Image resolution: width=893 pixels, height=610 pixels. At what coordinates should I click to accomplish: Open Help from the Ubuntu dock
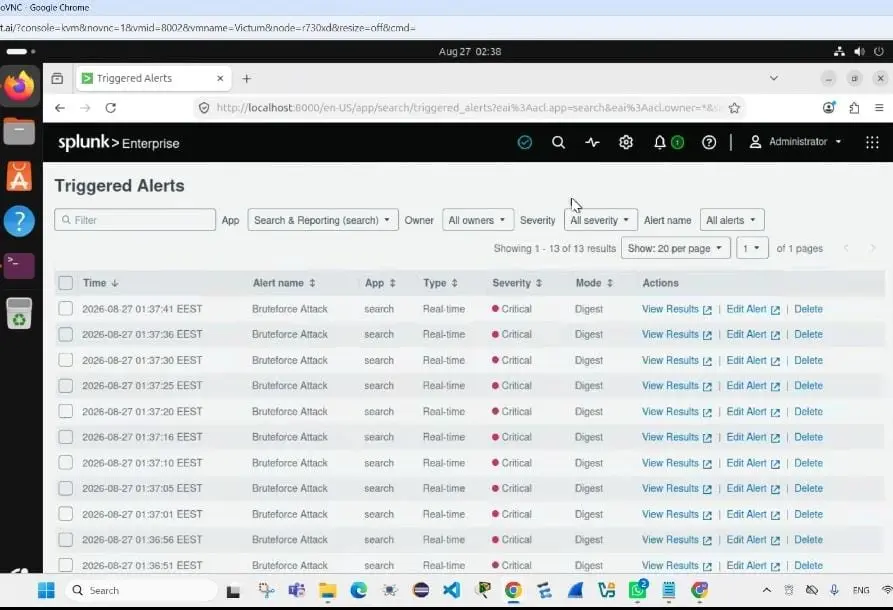point(19,221)
